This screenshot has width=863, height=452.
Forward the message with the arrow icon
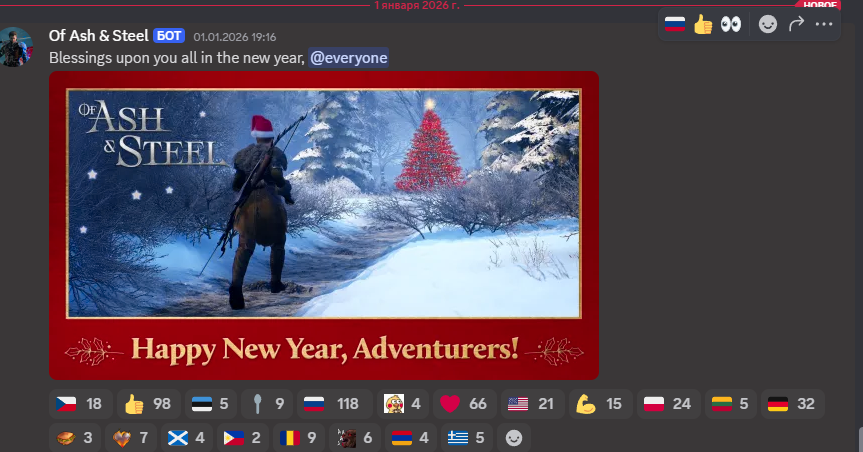tap(796, 24)
